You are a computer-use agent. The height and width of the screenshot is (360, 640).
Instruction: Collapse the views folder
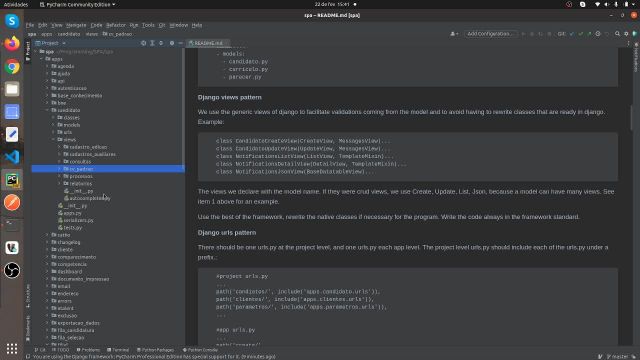coord(53,140)
